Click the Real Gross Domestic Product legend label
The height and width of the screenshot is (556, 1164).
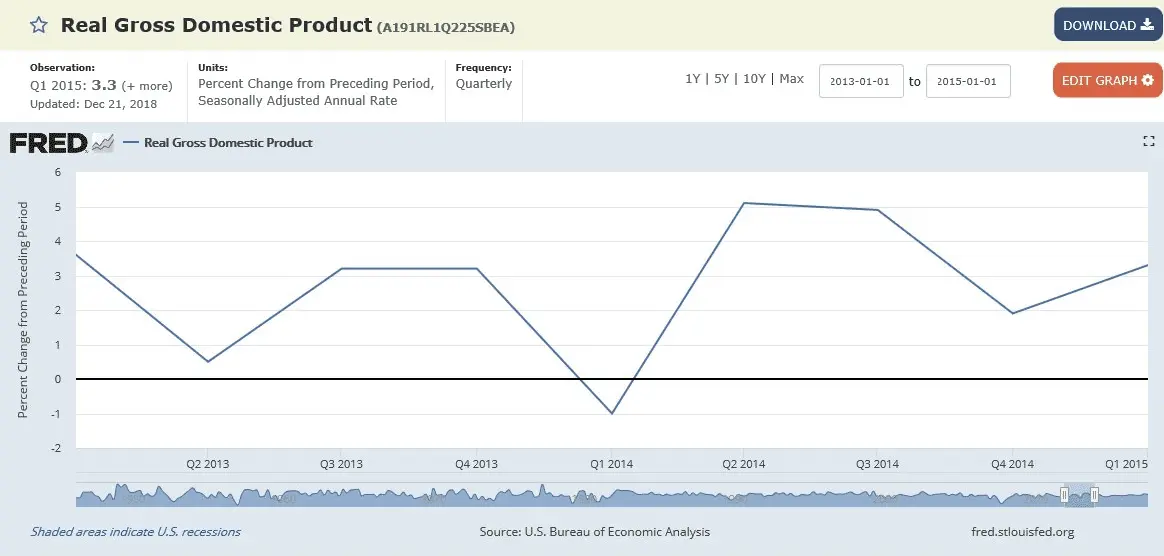click(x=228, y=143)
